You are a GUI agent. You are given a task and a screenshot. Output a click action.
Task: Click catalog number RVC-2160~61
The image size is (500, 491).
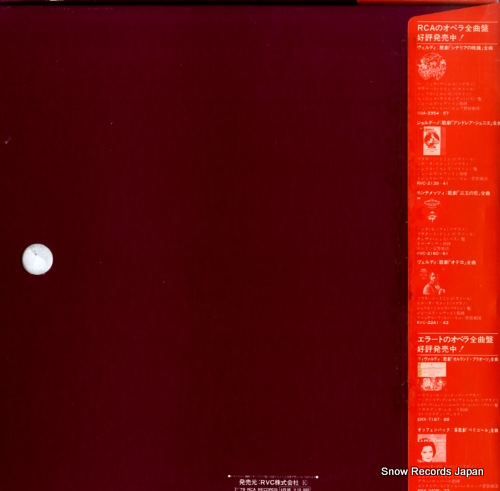tap(432, 254)
